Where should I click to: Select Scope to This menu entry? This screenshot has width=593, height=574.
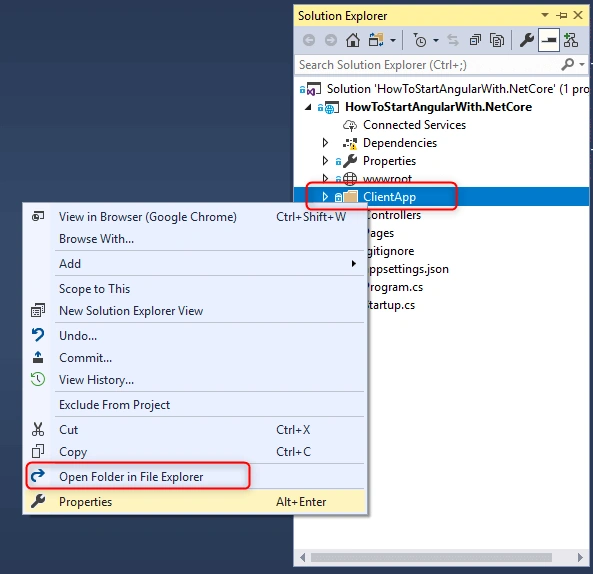(195, 289)
